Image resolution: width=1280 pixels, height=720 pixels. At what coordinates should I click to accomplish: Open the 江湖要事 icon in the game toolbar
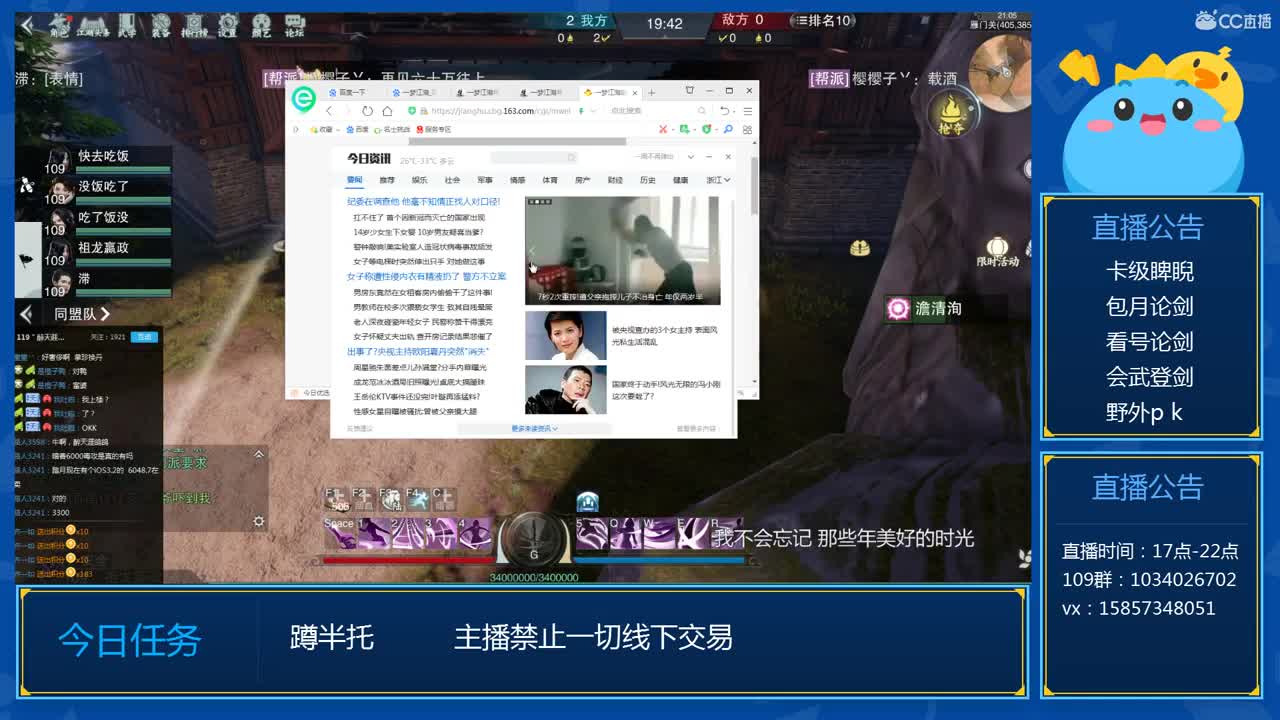coord(94,22)
